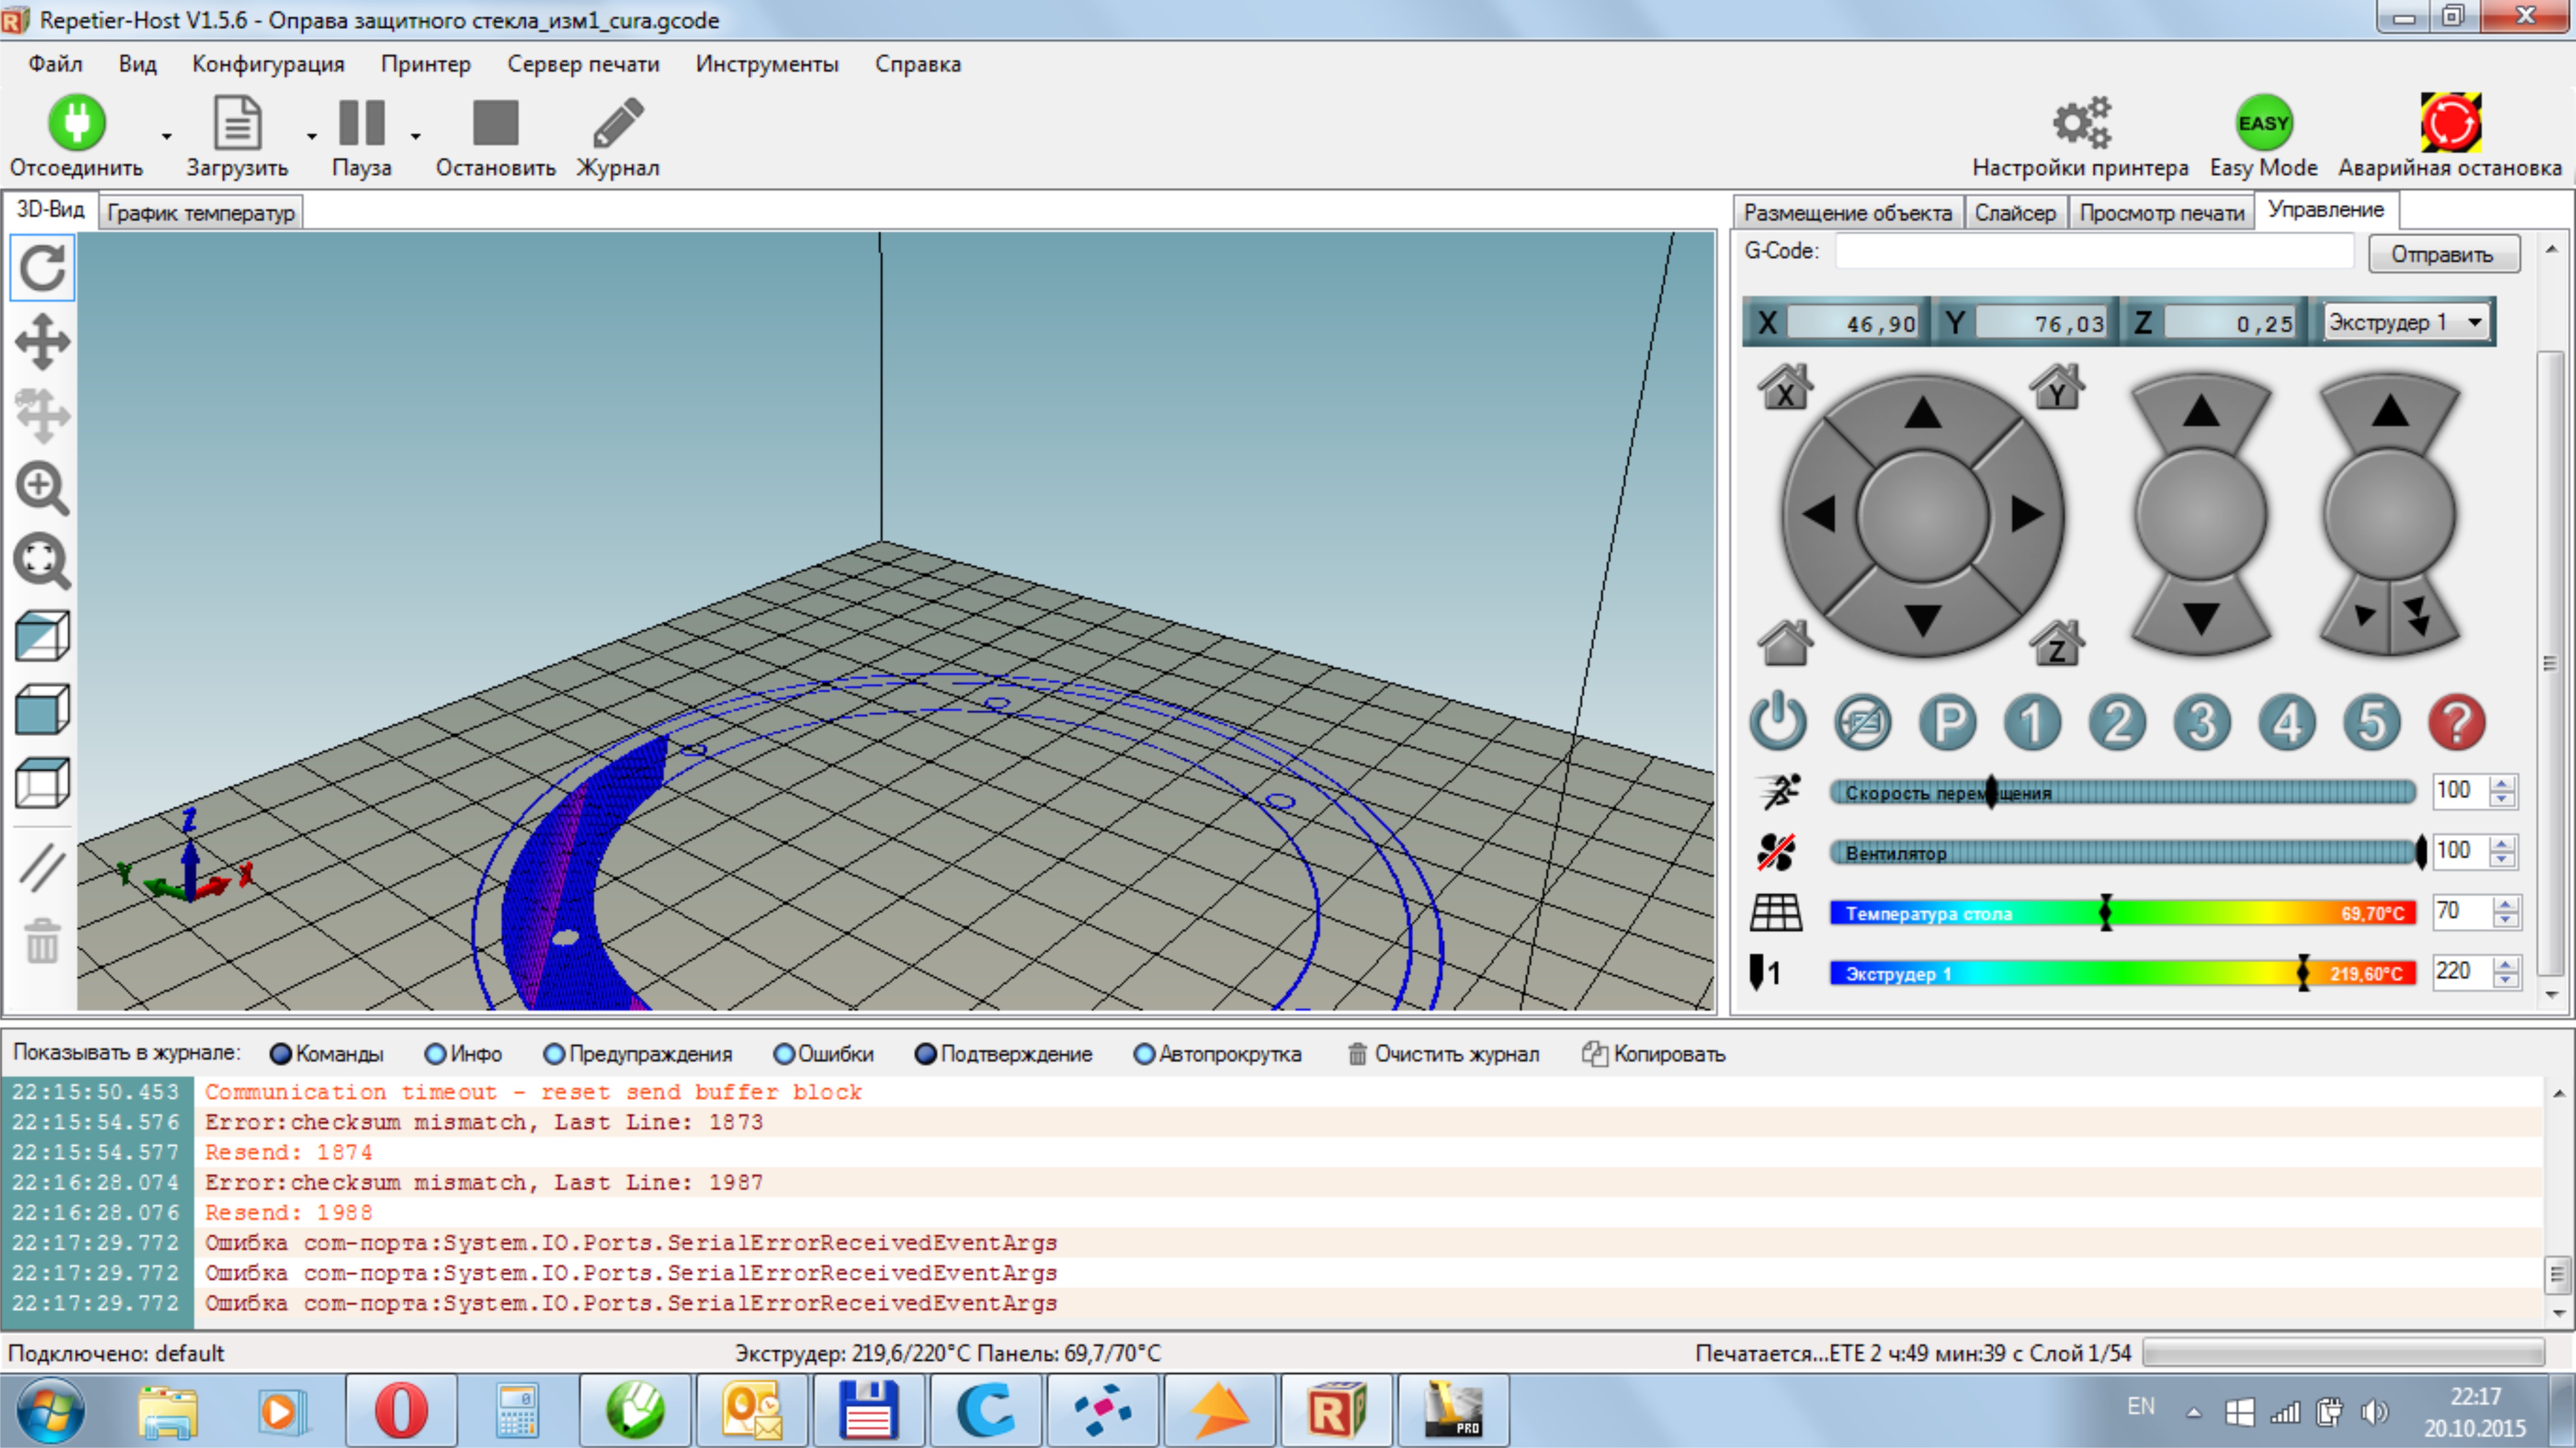Image resolution: width=2576 pixels, height=1448 pixels.
Task: Click the Home X axis icon
Action: (x=1785, y=388)
